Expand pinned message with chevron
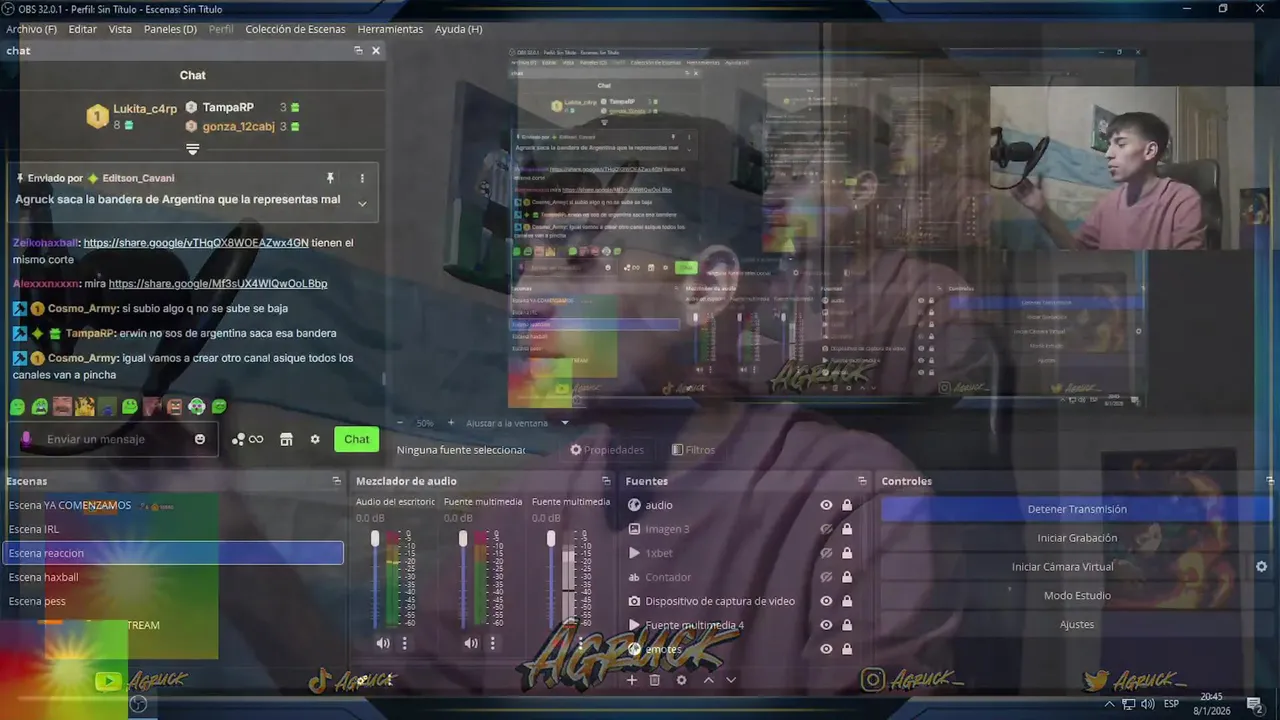The width and height of the screenshot is (1280, 720). coord(362,203)
